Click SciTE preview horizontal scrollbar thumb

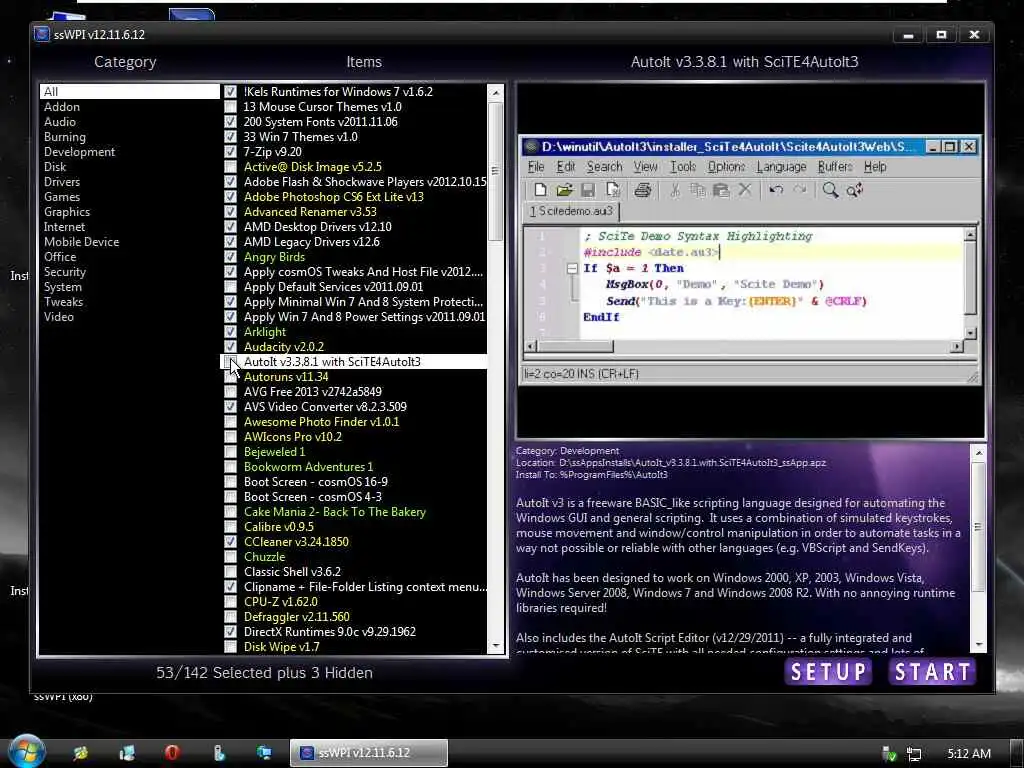[x=575, y=346]
